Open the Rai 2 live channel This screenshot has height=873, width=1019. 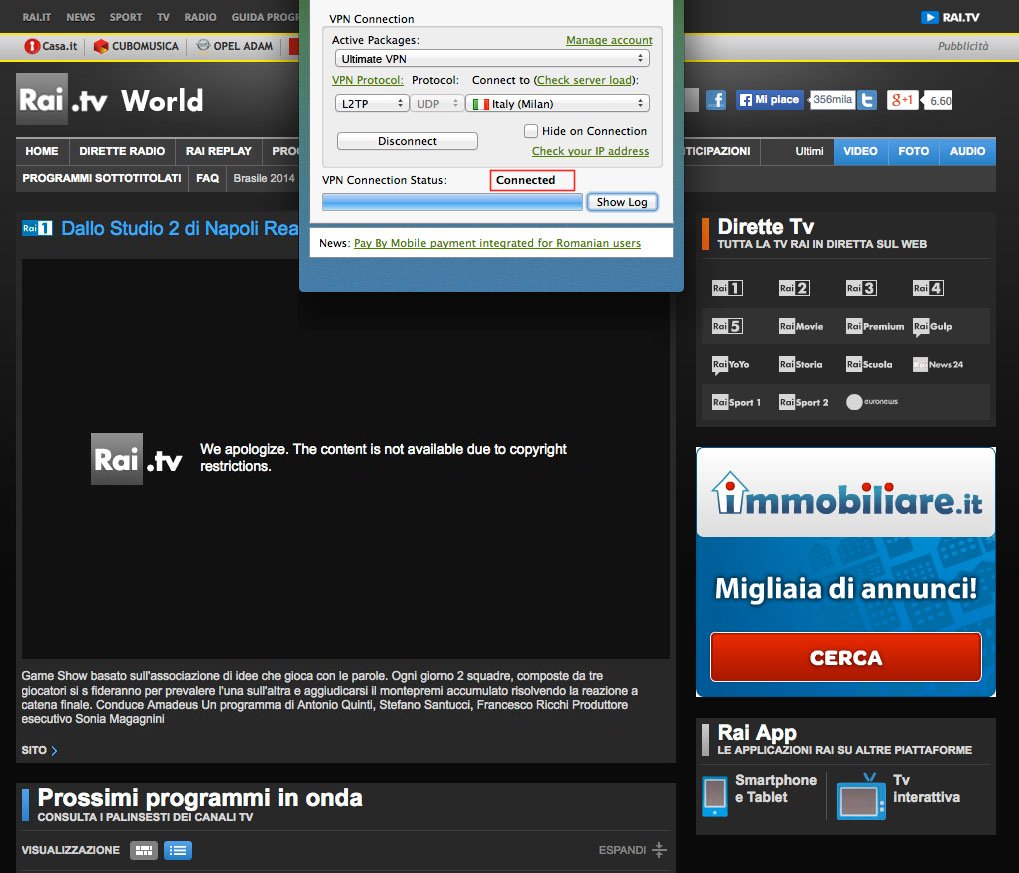[794, 288]
